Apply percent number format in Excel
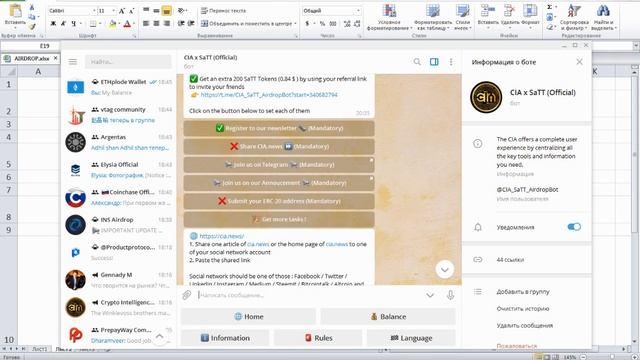This screenshot has width=640, height=360. pos(322,24)
